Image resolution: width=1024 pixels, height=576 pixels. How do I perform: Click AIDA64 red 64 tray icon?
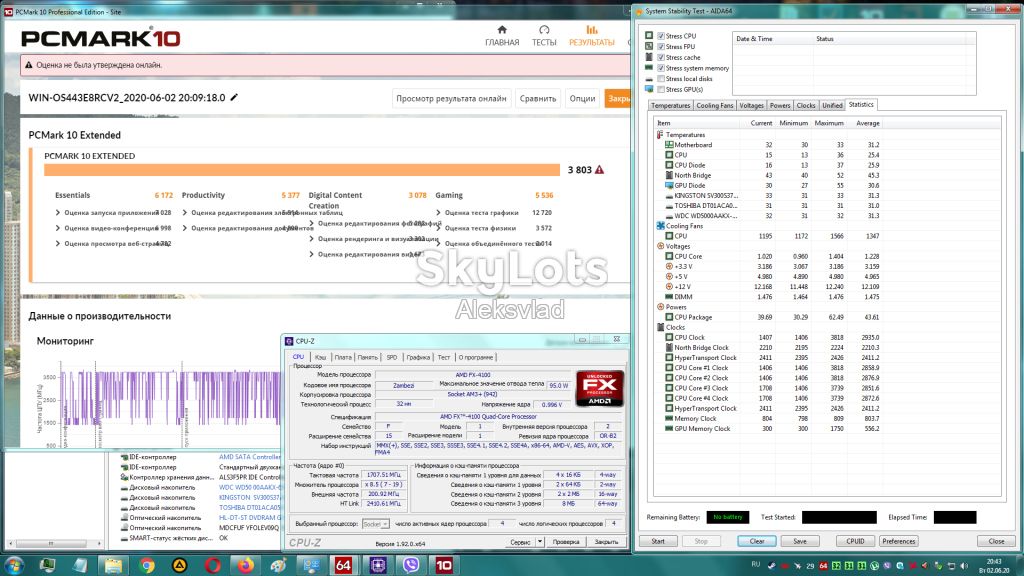824,566
